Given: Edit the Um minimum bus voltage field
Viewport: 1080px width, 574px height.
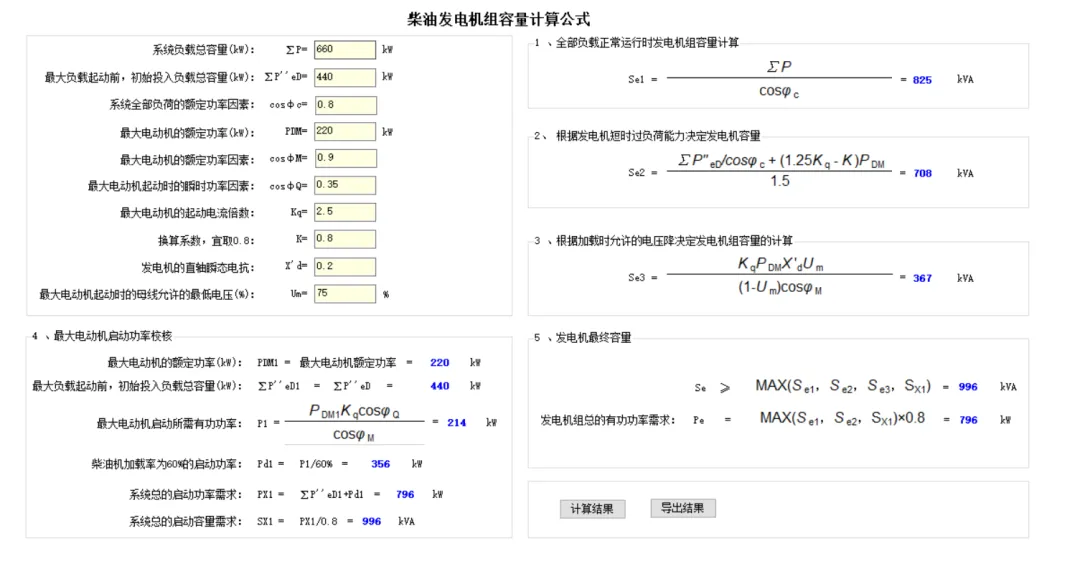Looking at the screenshot, I should 345,294.
